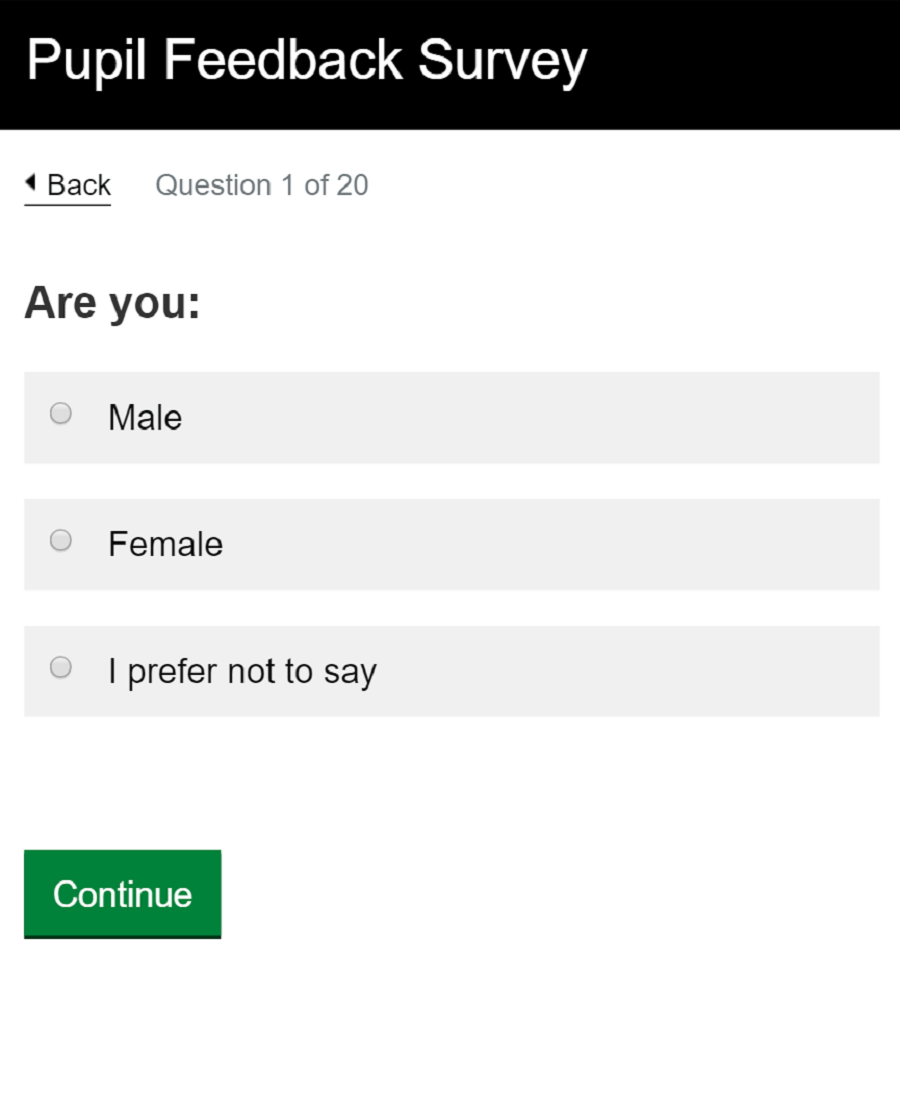Click the Continue button

click(123, 894)
